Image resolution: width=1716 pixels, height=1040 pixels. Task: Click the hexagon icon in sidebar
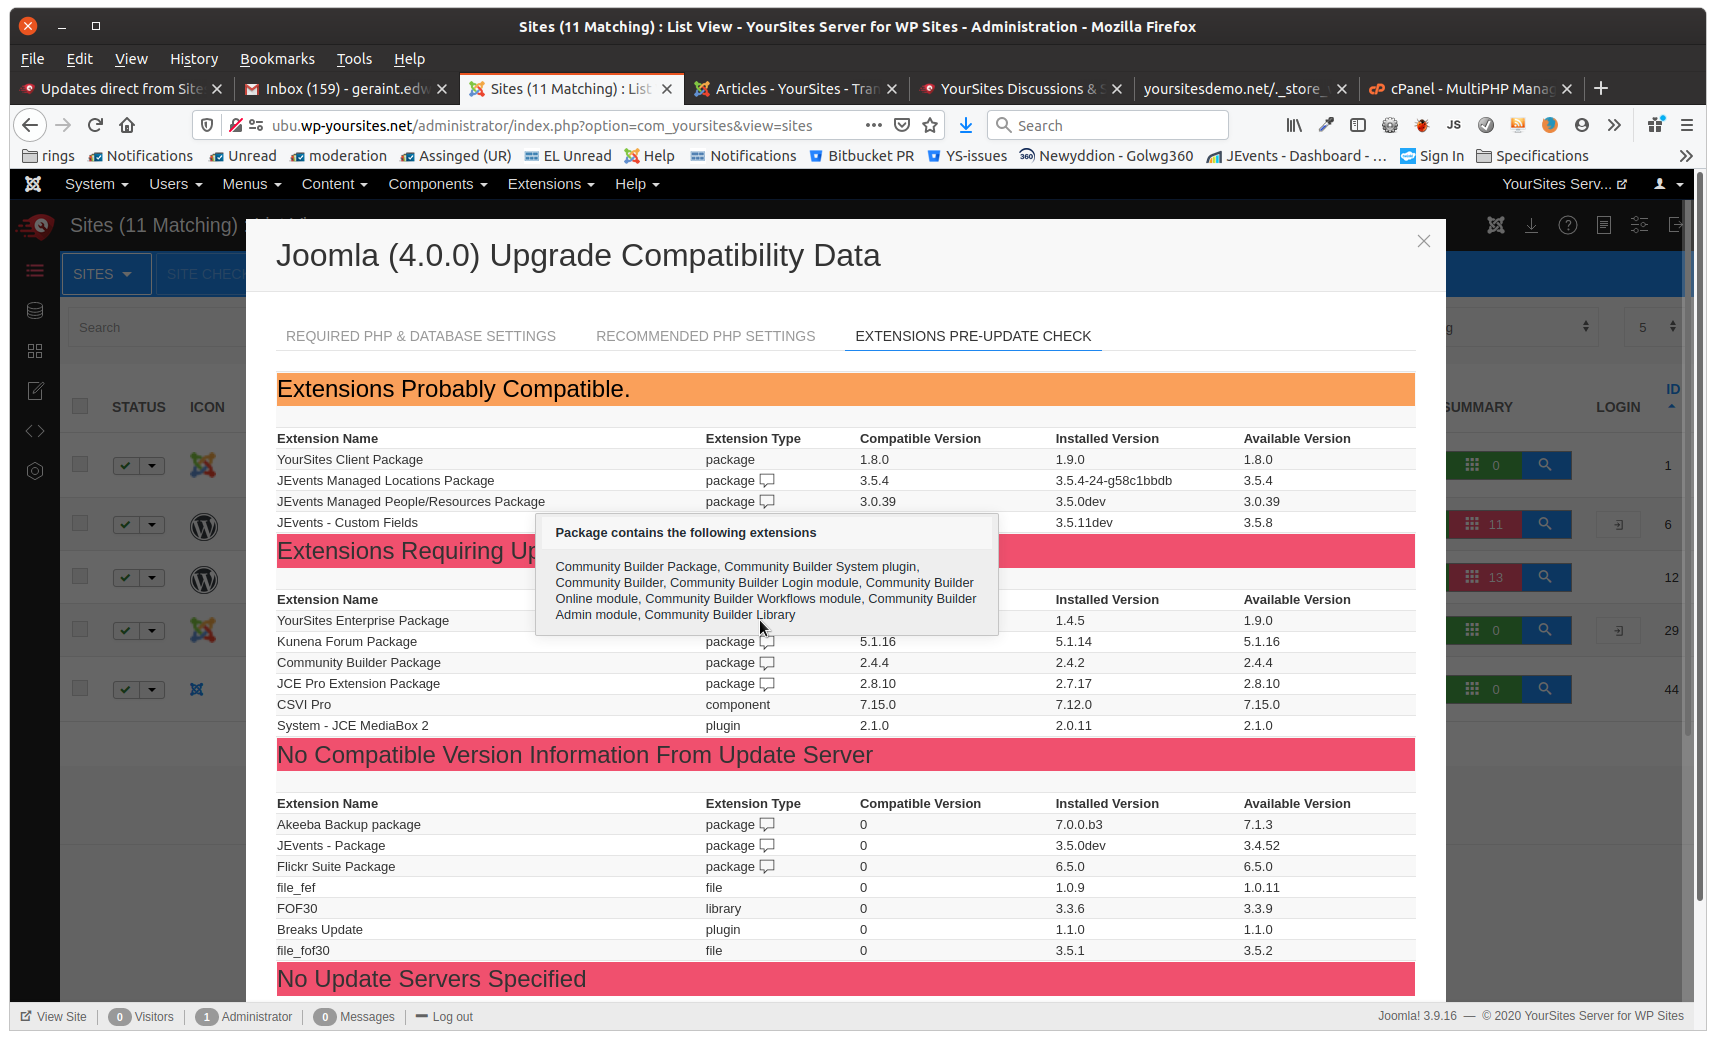coord(35,471)
